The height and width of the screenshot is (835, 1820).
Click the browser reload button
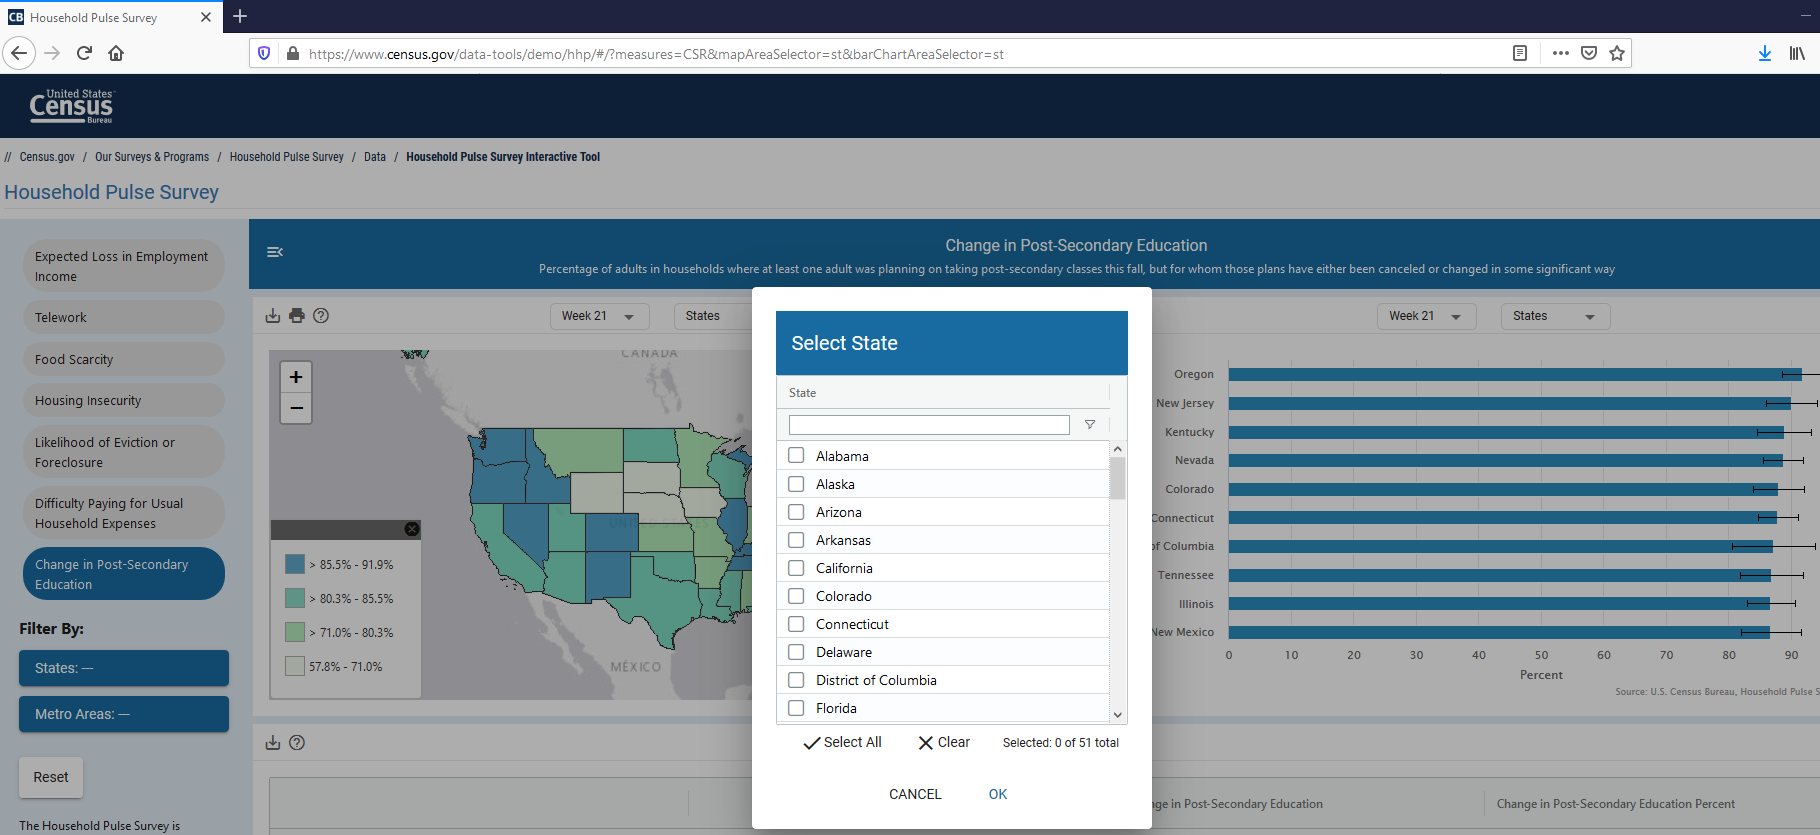pos(84,53)
